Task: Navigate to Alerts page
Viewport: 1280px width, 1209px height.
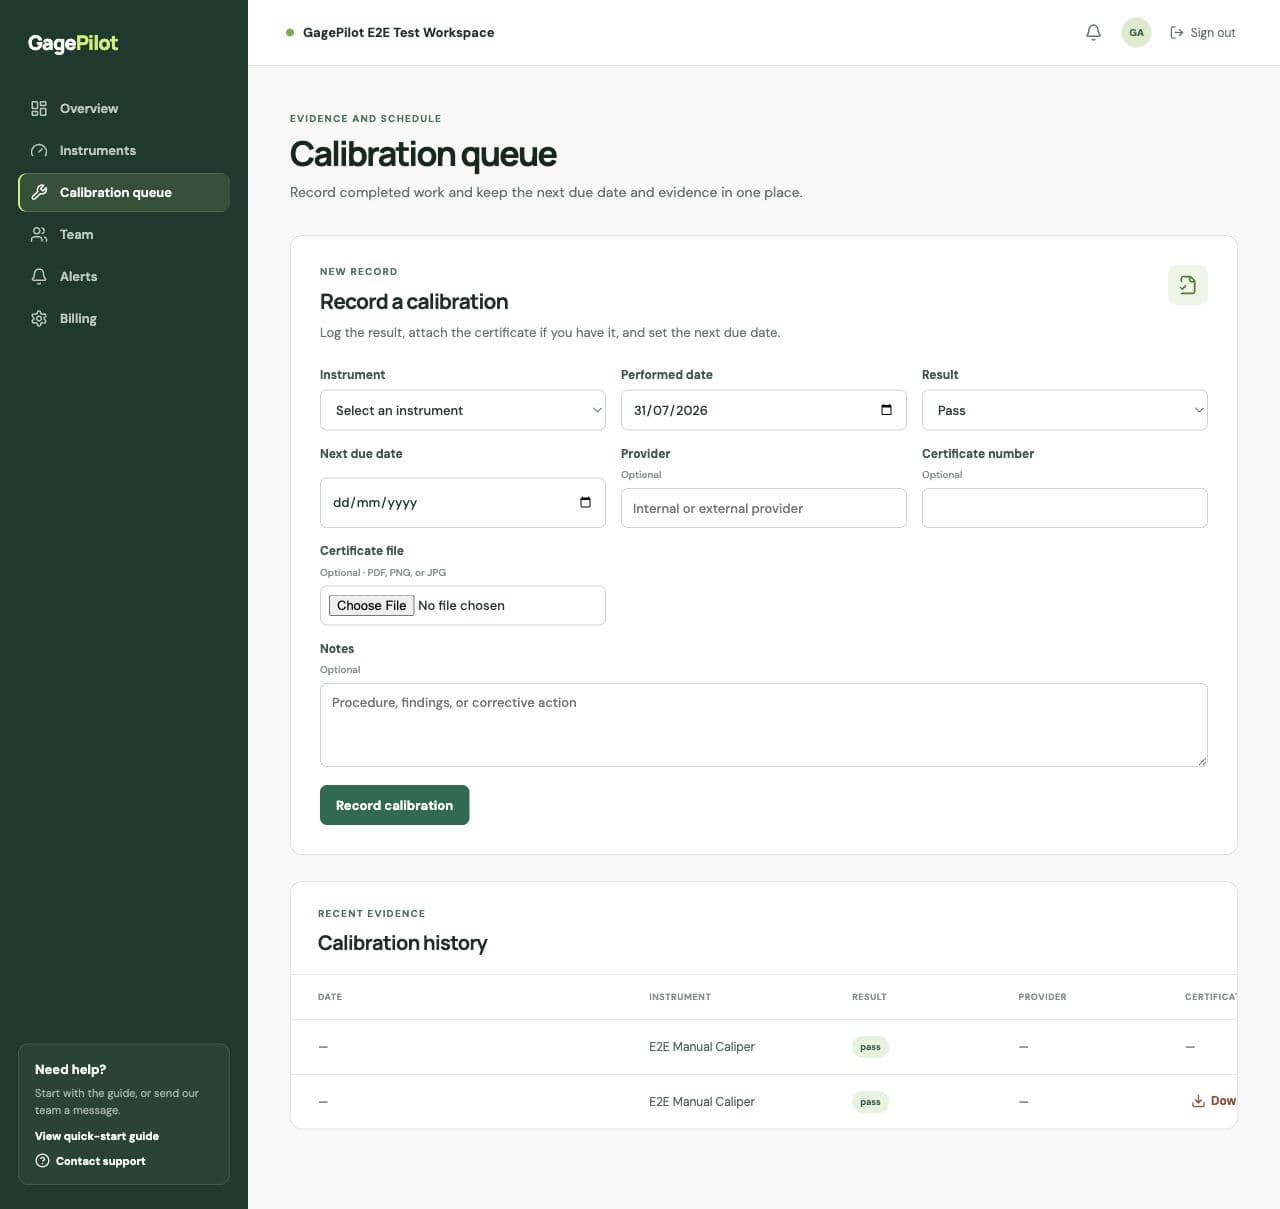Action: tap(124, 276)
